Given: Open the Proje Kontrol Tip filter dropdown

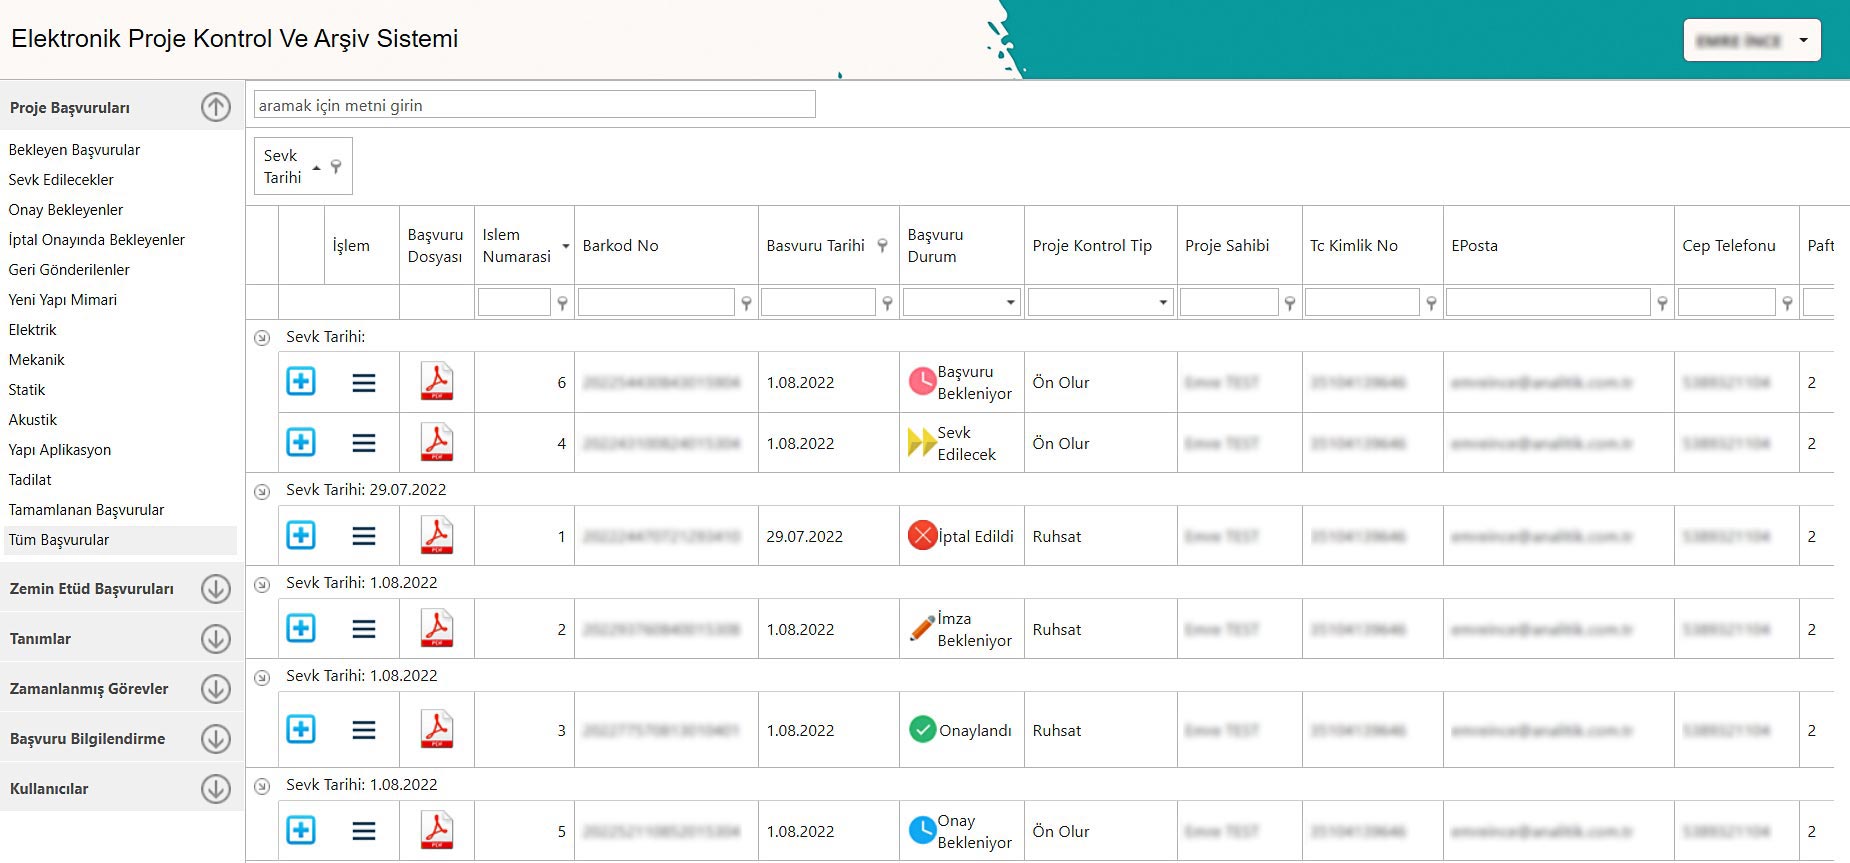Looking at the screenshot, I should click(1163, 302).
